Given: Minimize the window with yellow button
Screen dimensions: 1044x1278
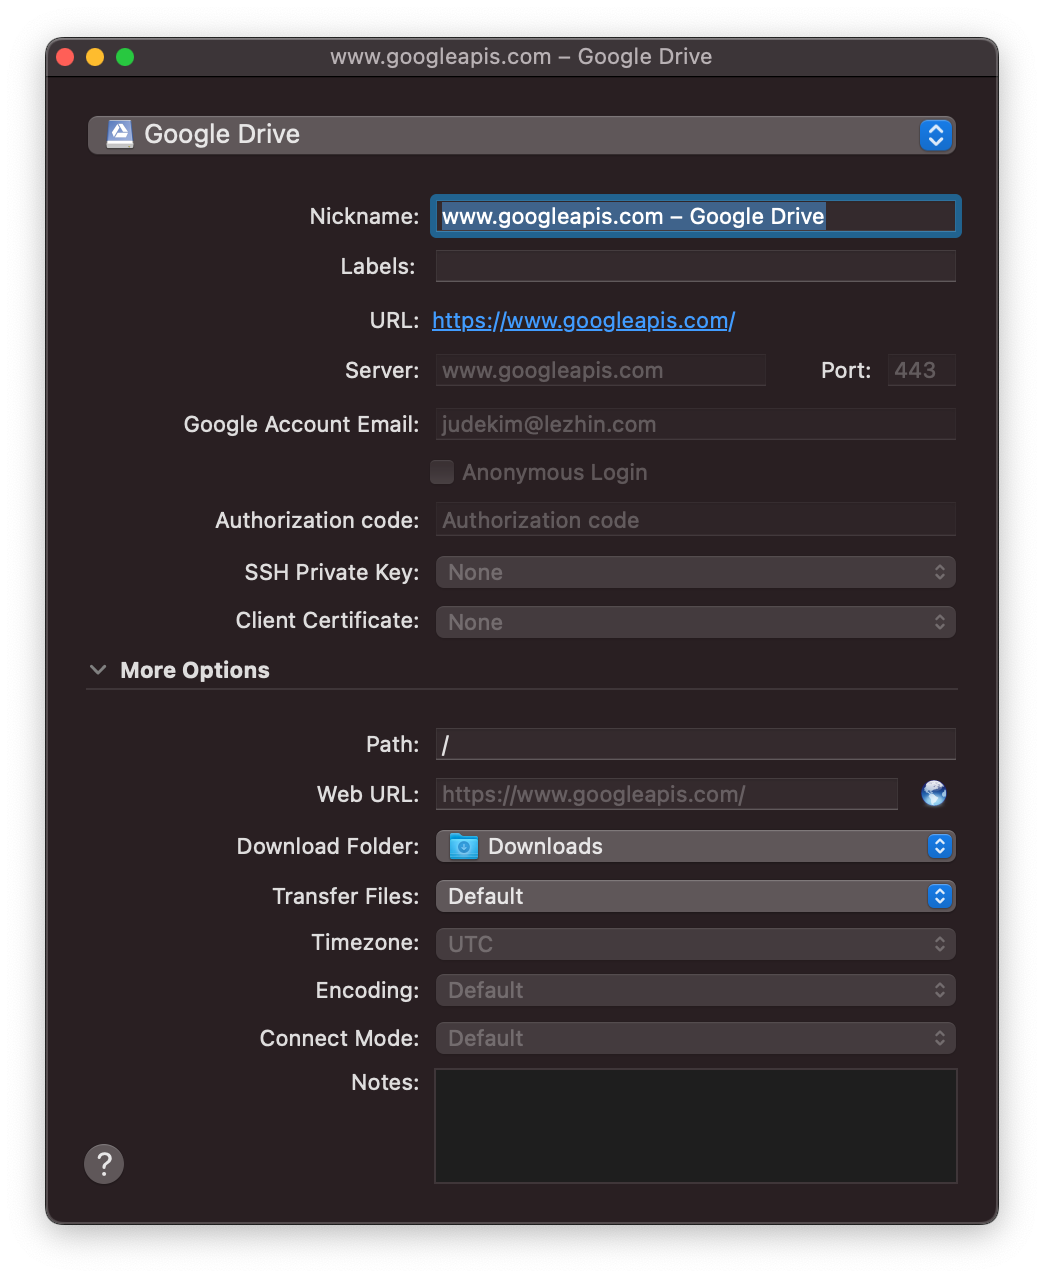Looking at the screenshot, I should [x=95, y=57].
